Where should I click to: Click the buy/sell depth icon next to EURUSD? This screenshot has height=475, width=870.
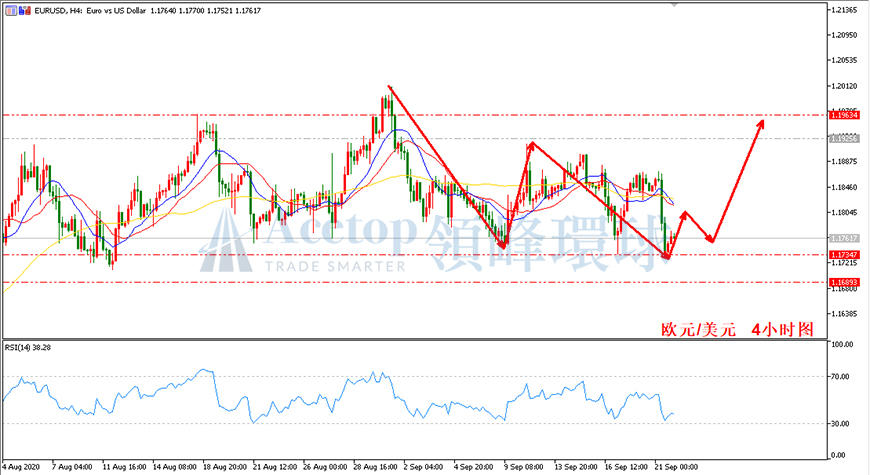tap(24, 11)
